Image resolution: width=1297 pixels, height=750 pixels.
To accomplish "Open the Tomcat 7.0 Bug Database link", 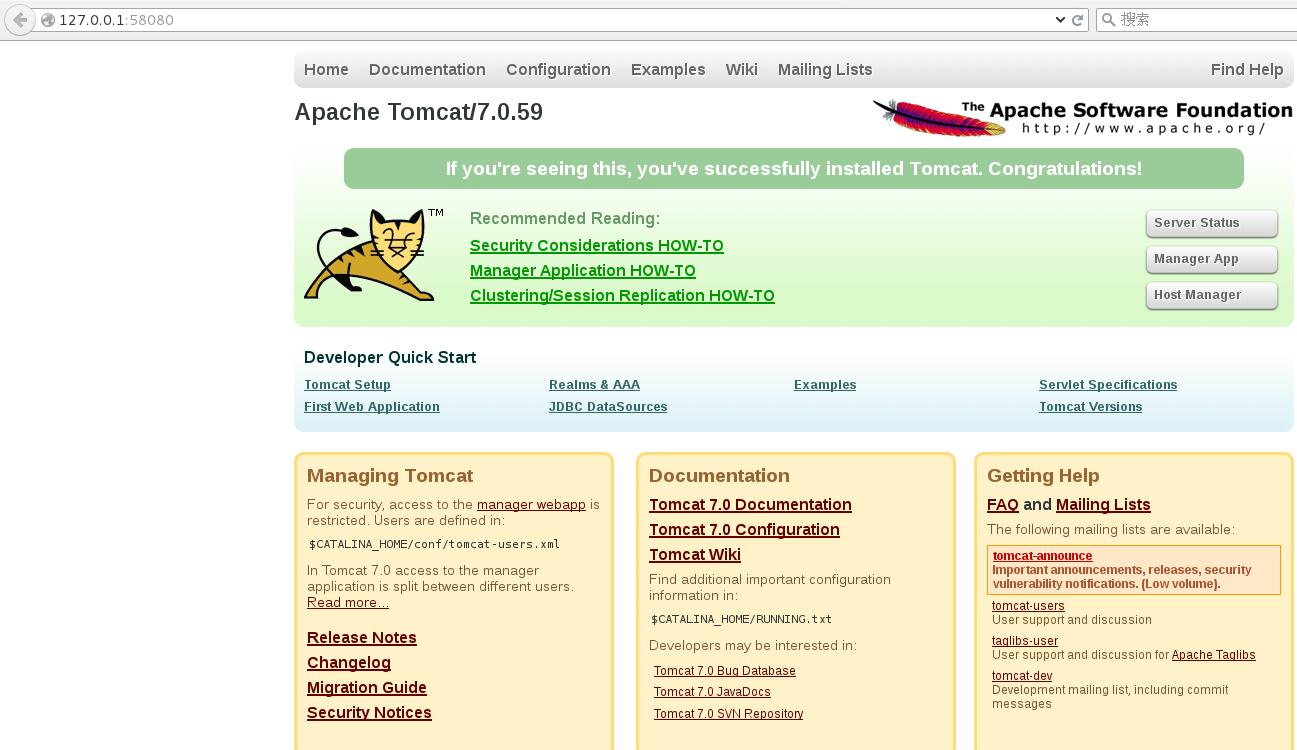I will pyautogui.click(x=725, y=671).
